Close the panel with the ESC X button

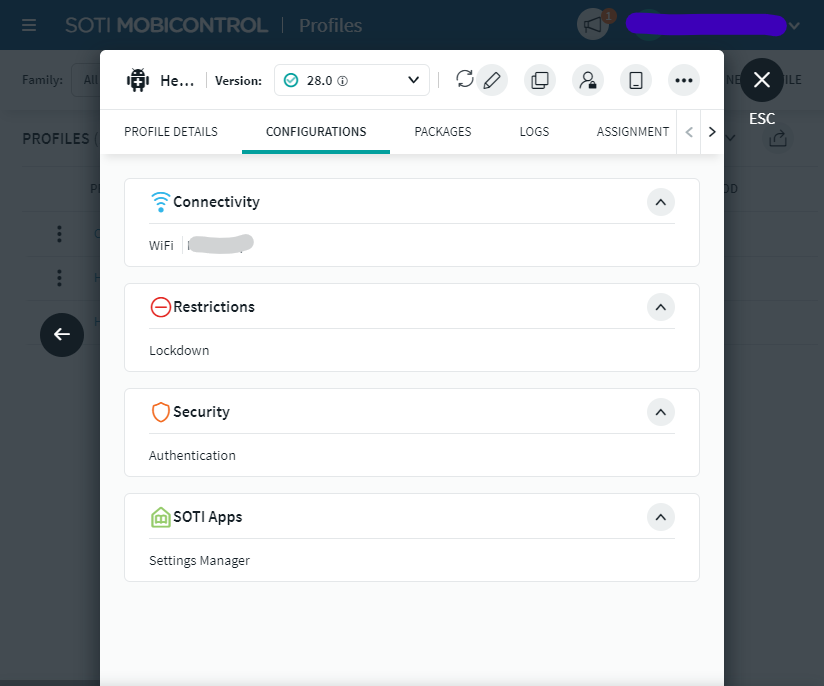click(x=762, y=80)
